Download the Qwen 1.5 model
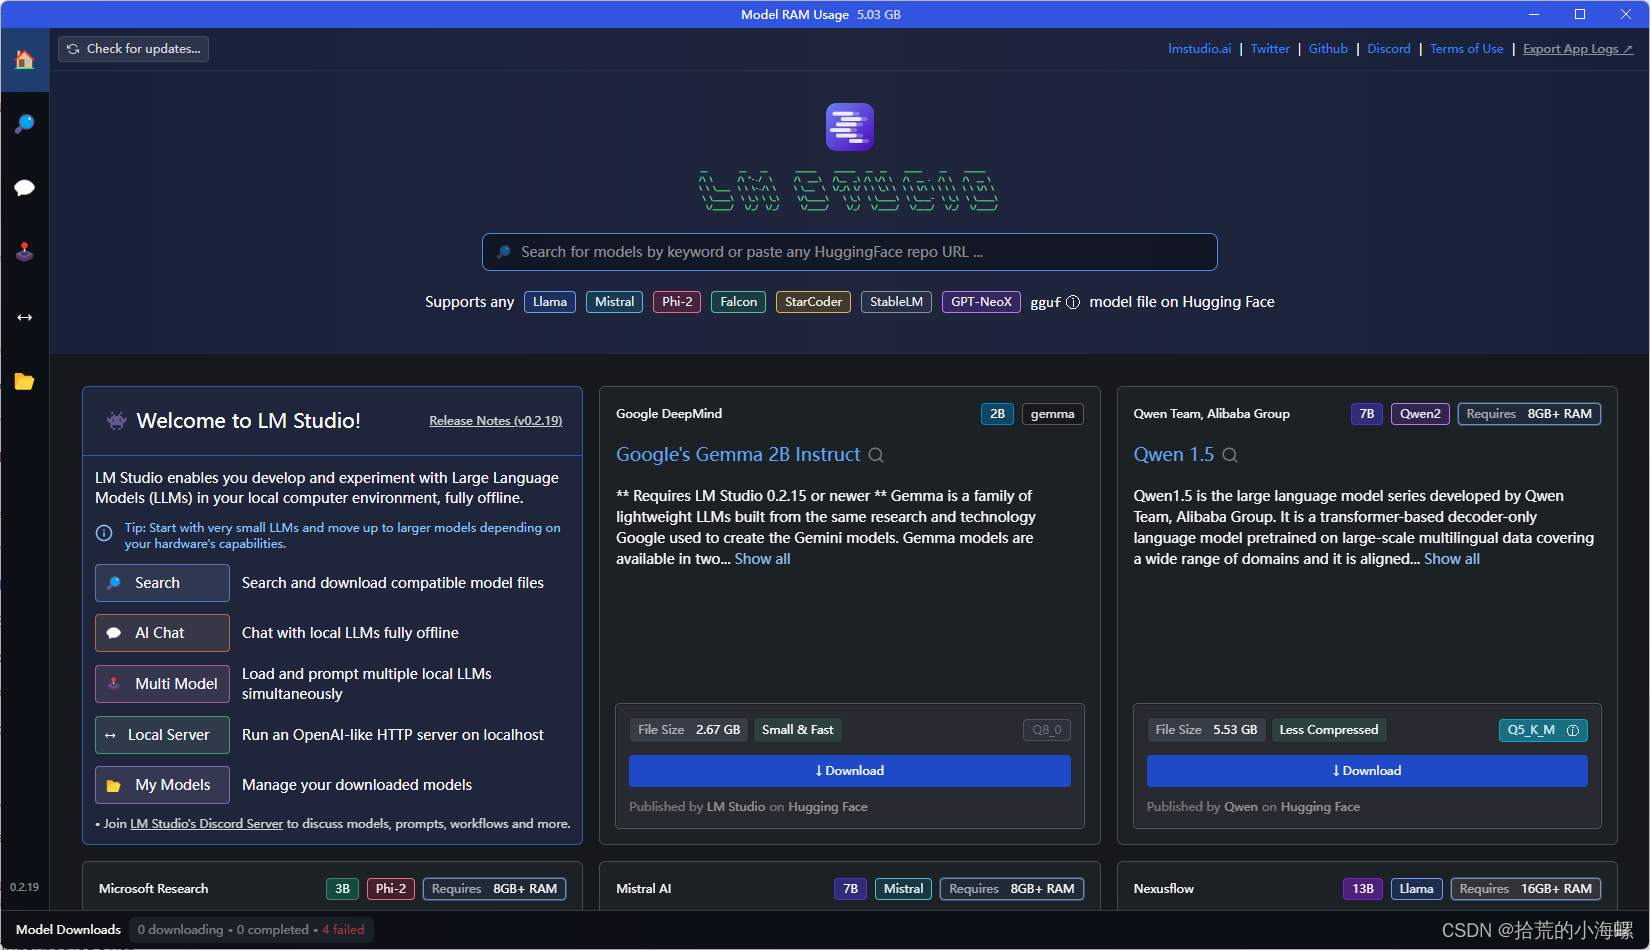The height and width of the screenshot is (950, 1650). (x=1367, y=771)
